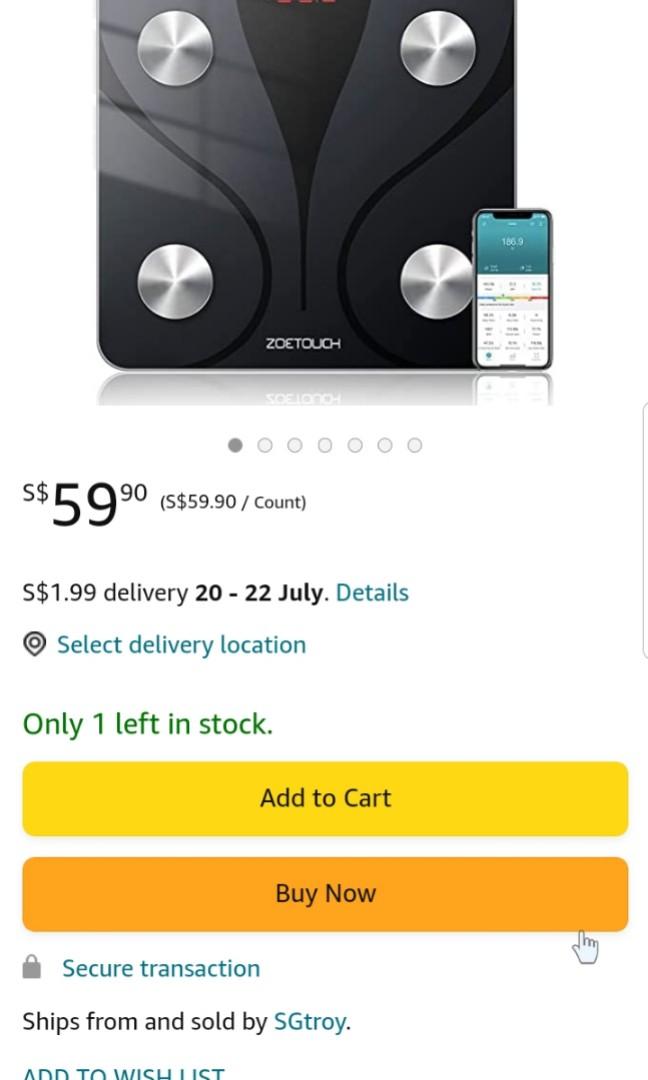Open delivery Details link
The height and width of the screenshot is (1080, 648).
pos(372,593)
